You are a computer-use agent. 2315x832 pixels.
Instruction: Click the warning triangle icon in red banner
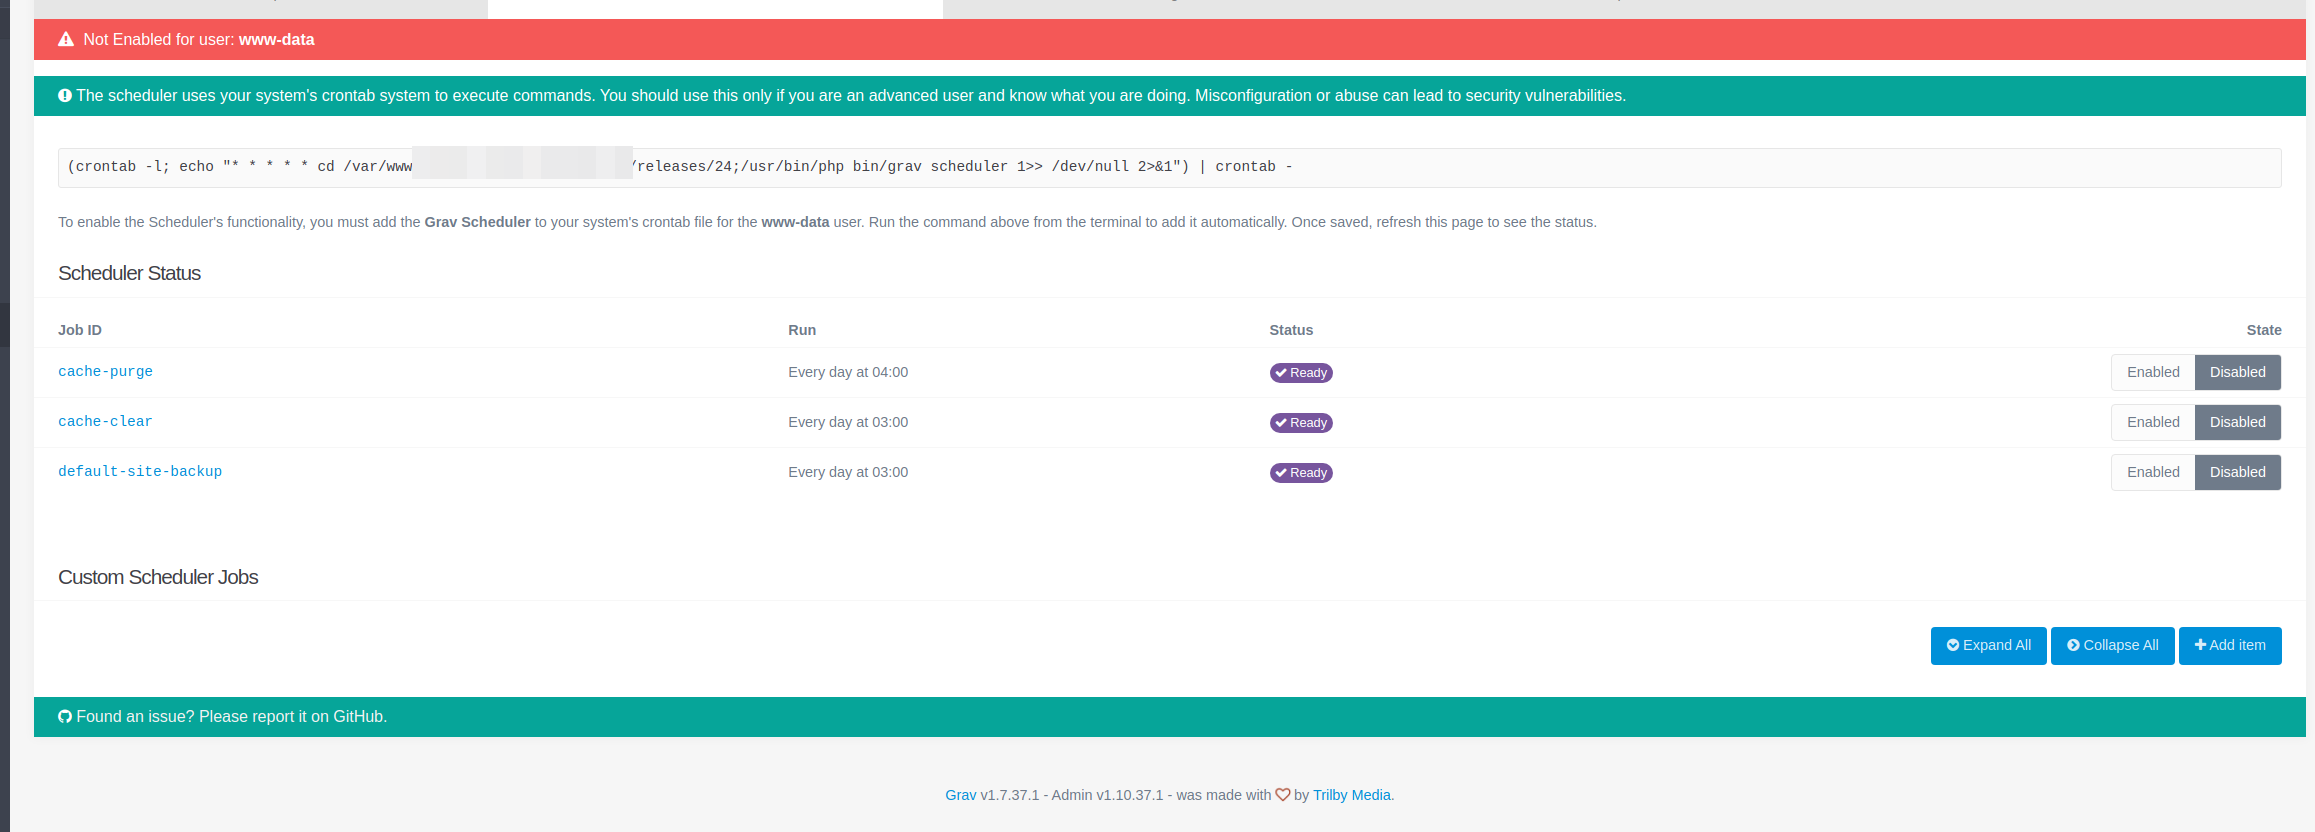click(x=66, y=40)
